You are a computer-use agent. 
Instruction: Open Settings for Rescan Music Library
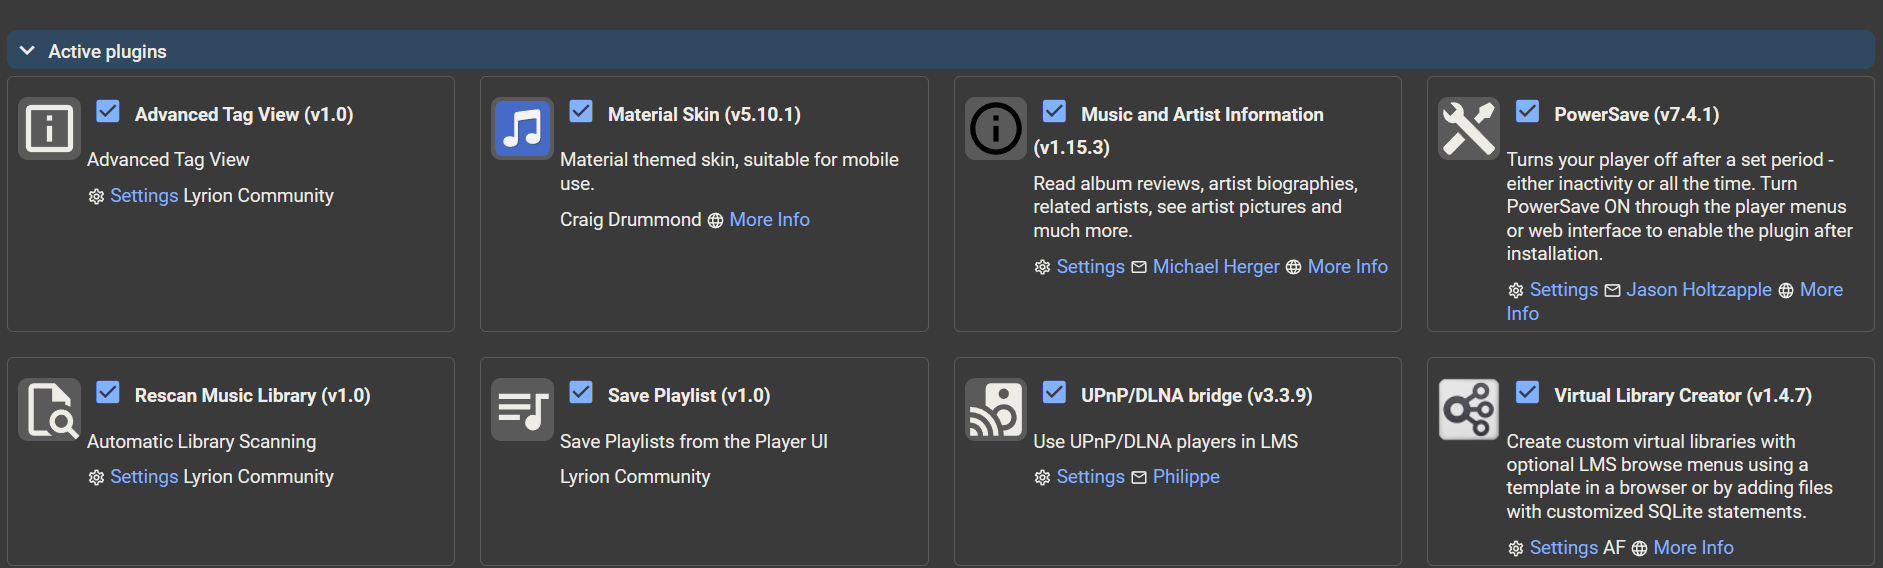[x=144, y=477]
